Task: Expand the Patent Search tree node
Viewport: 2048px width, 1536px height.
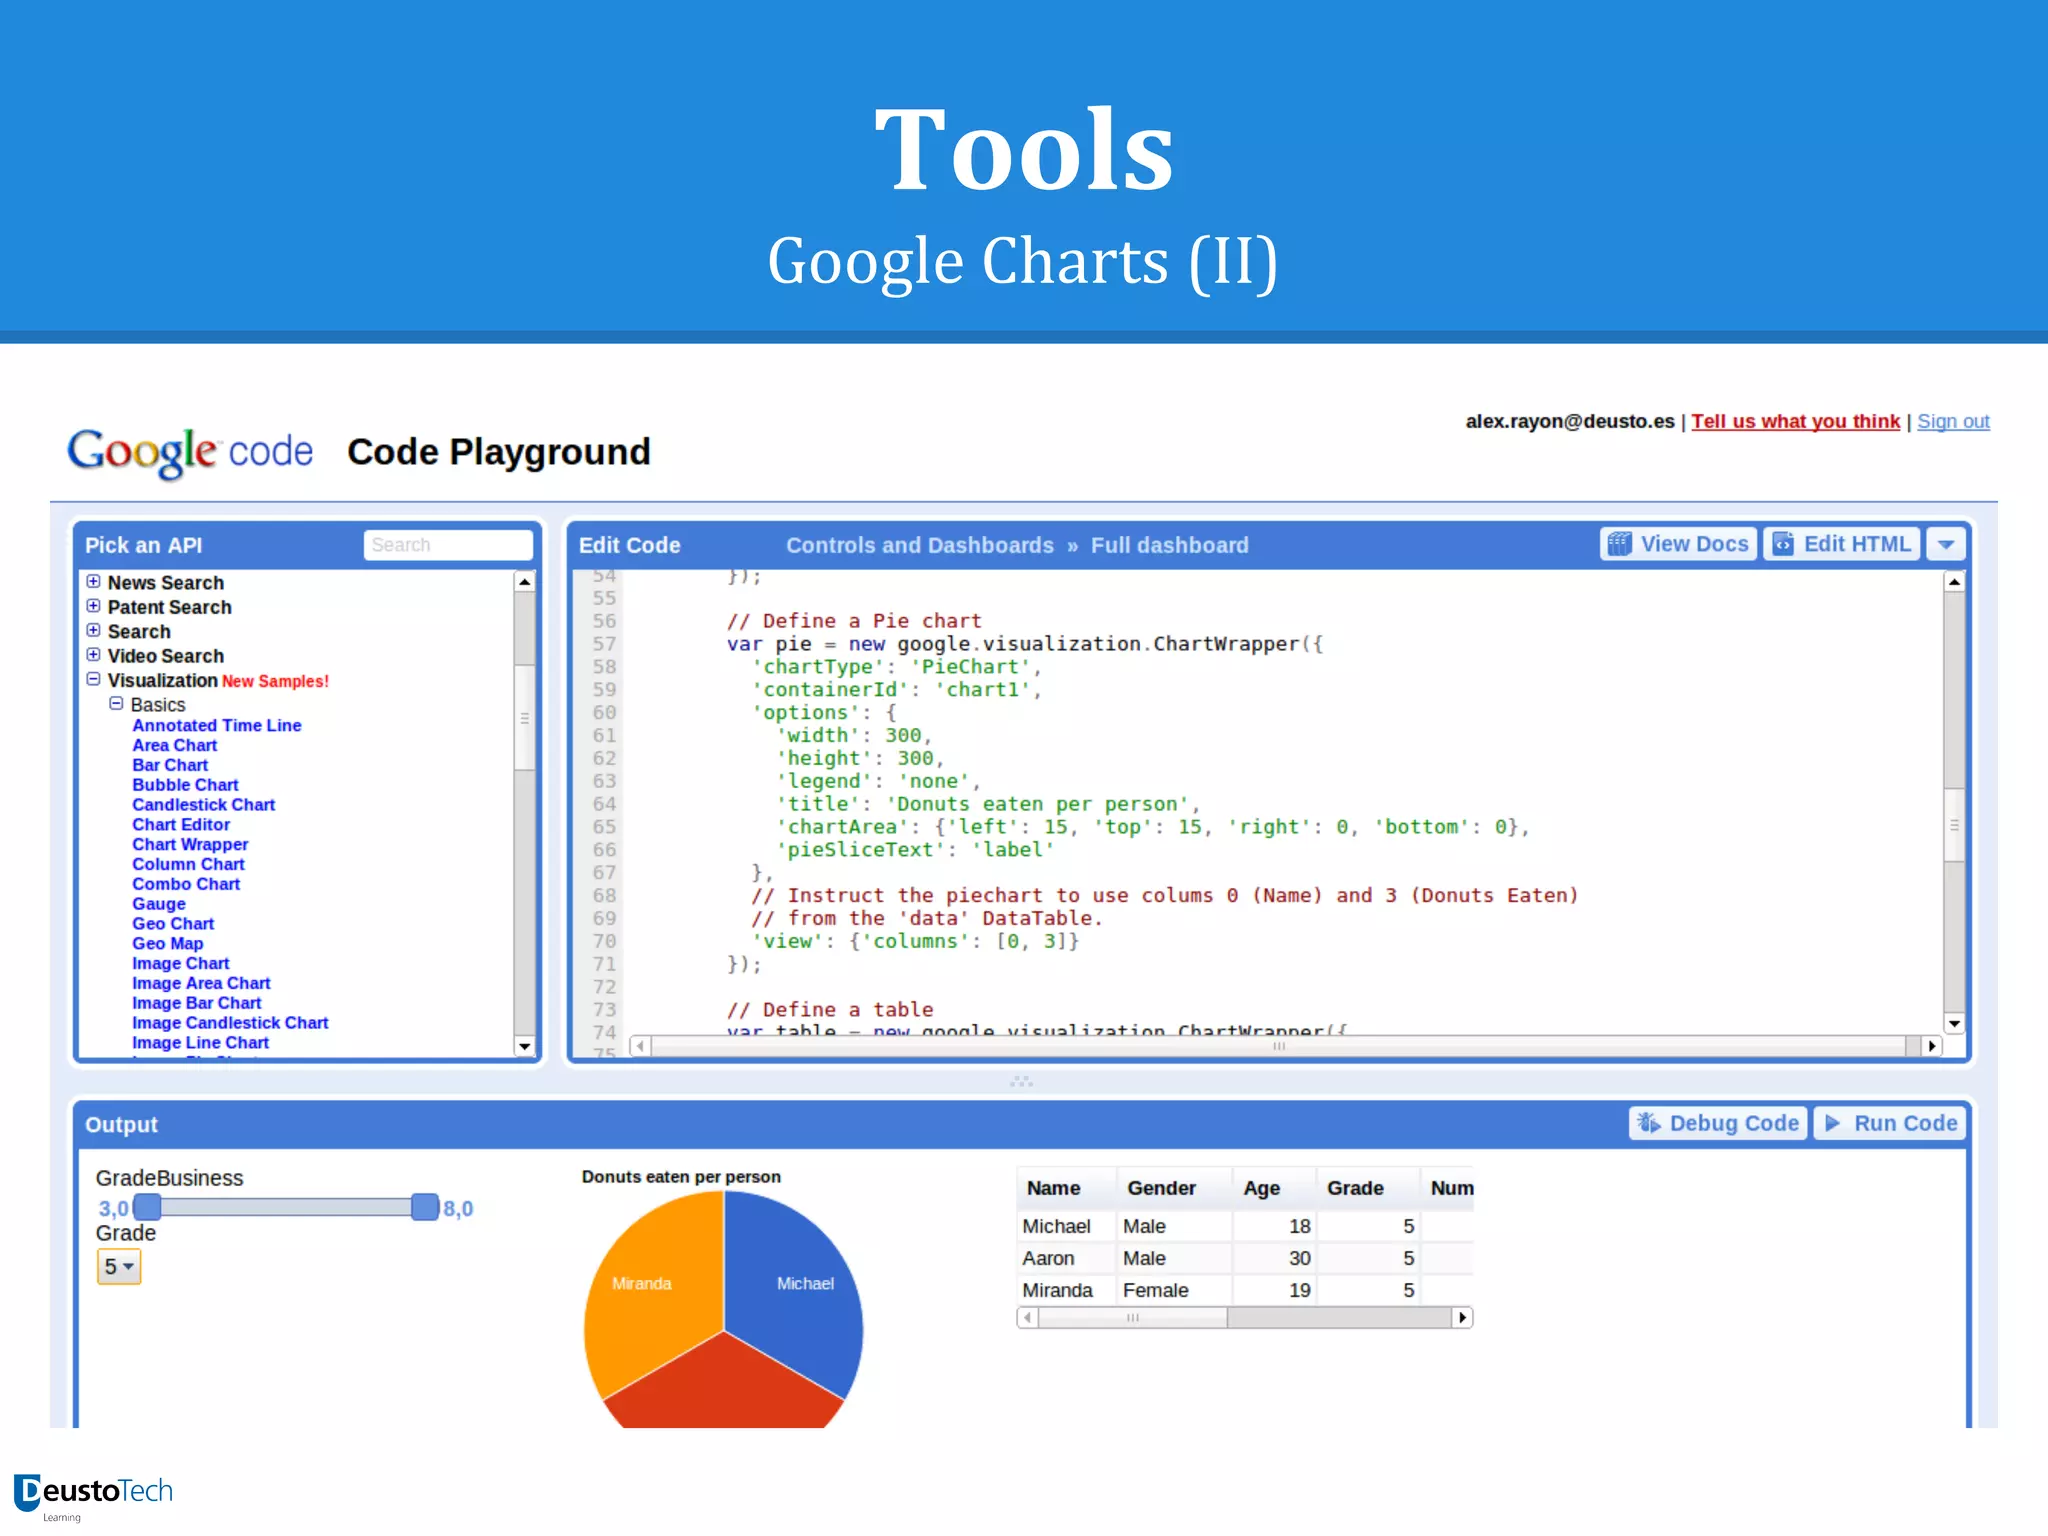Action: pos(93,605)
